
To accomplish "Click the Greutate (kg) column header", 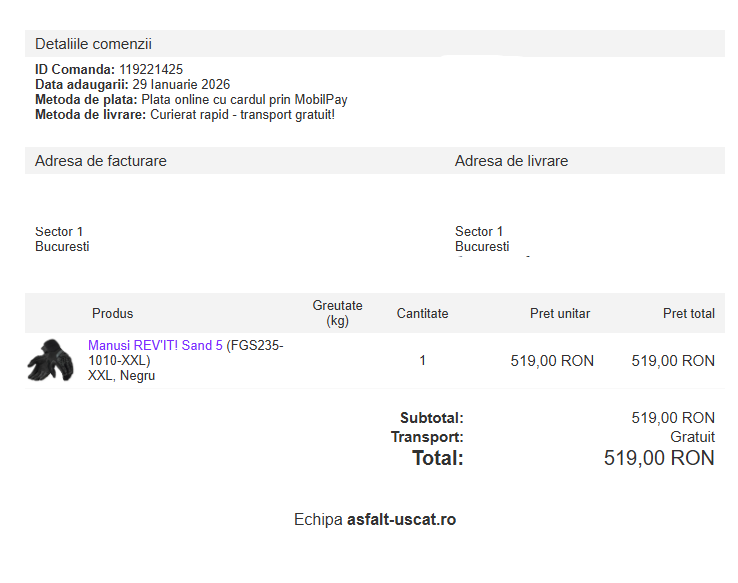I will pos(337,313).
